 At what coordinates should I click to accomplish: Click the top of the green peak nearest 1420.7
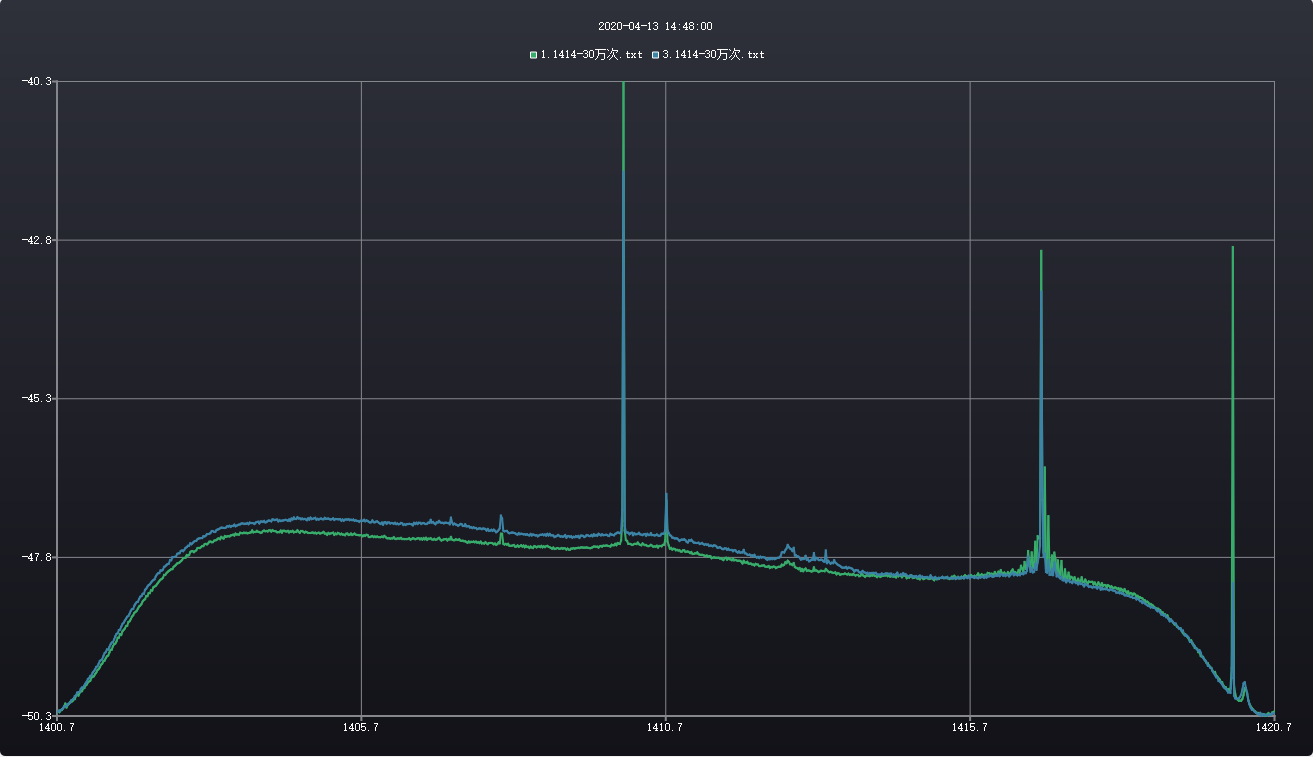coord(1232,248)
